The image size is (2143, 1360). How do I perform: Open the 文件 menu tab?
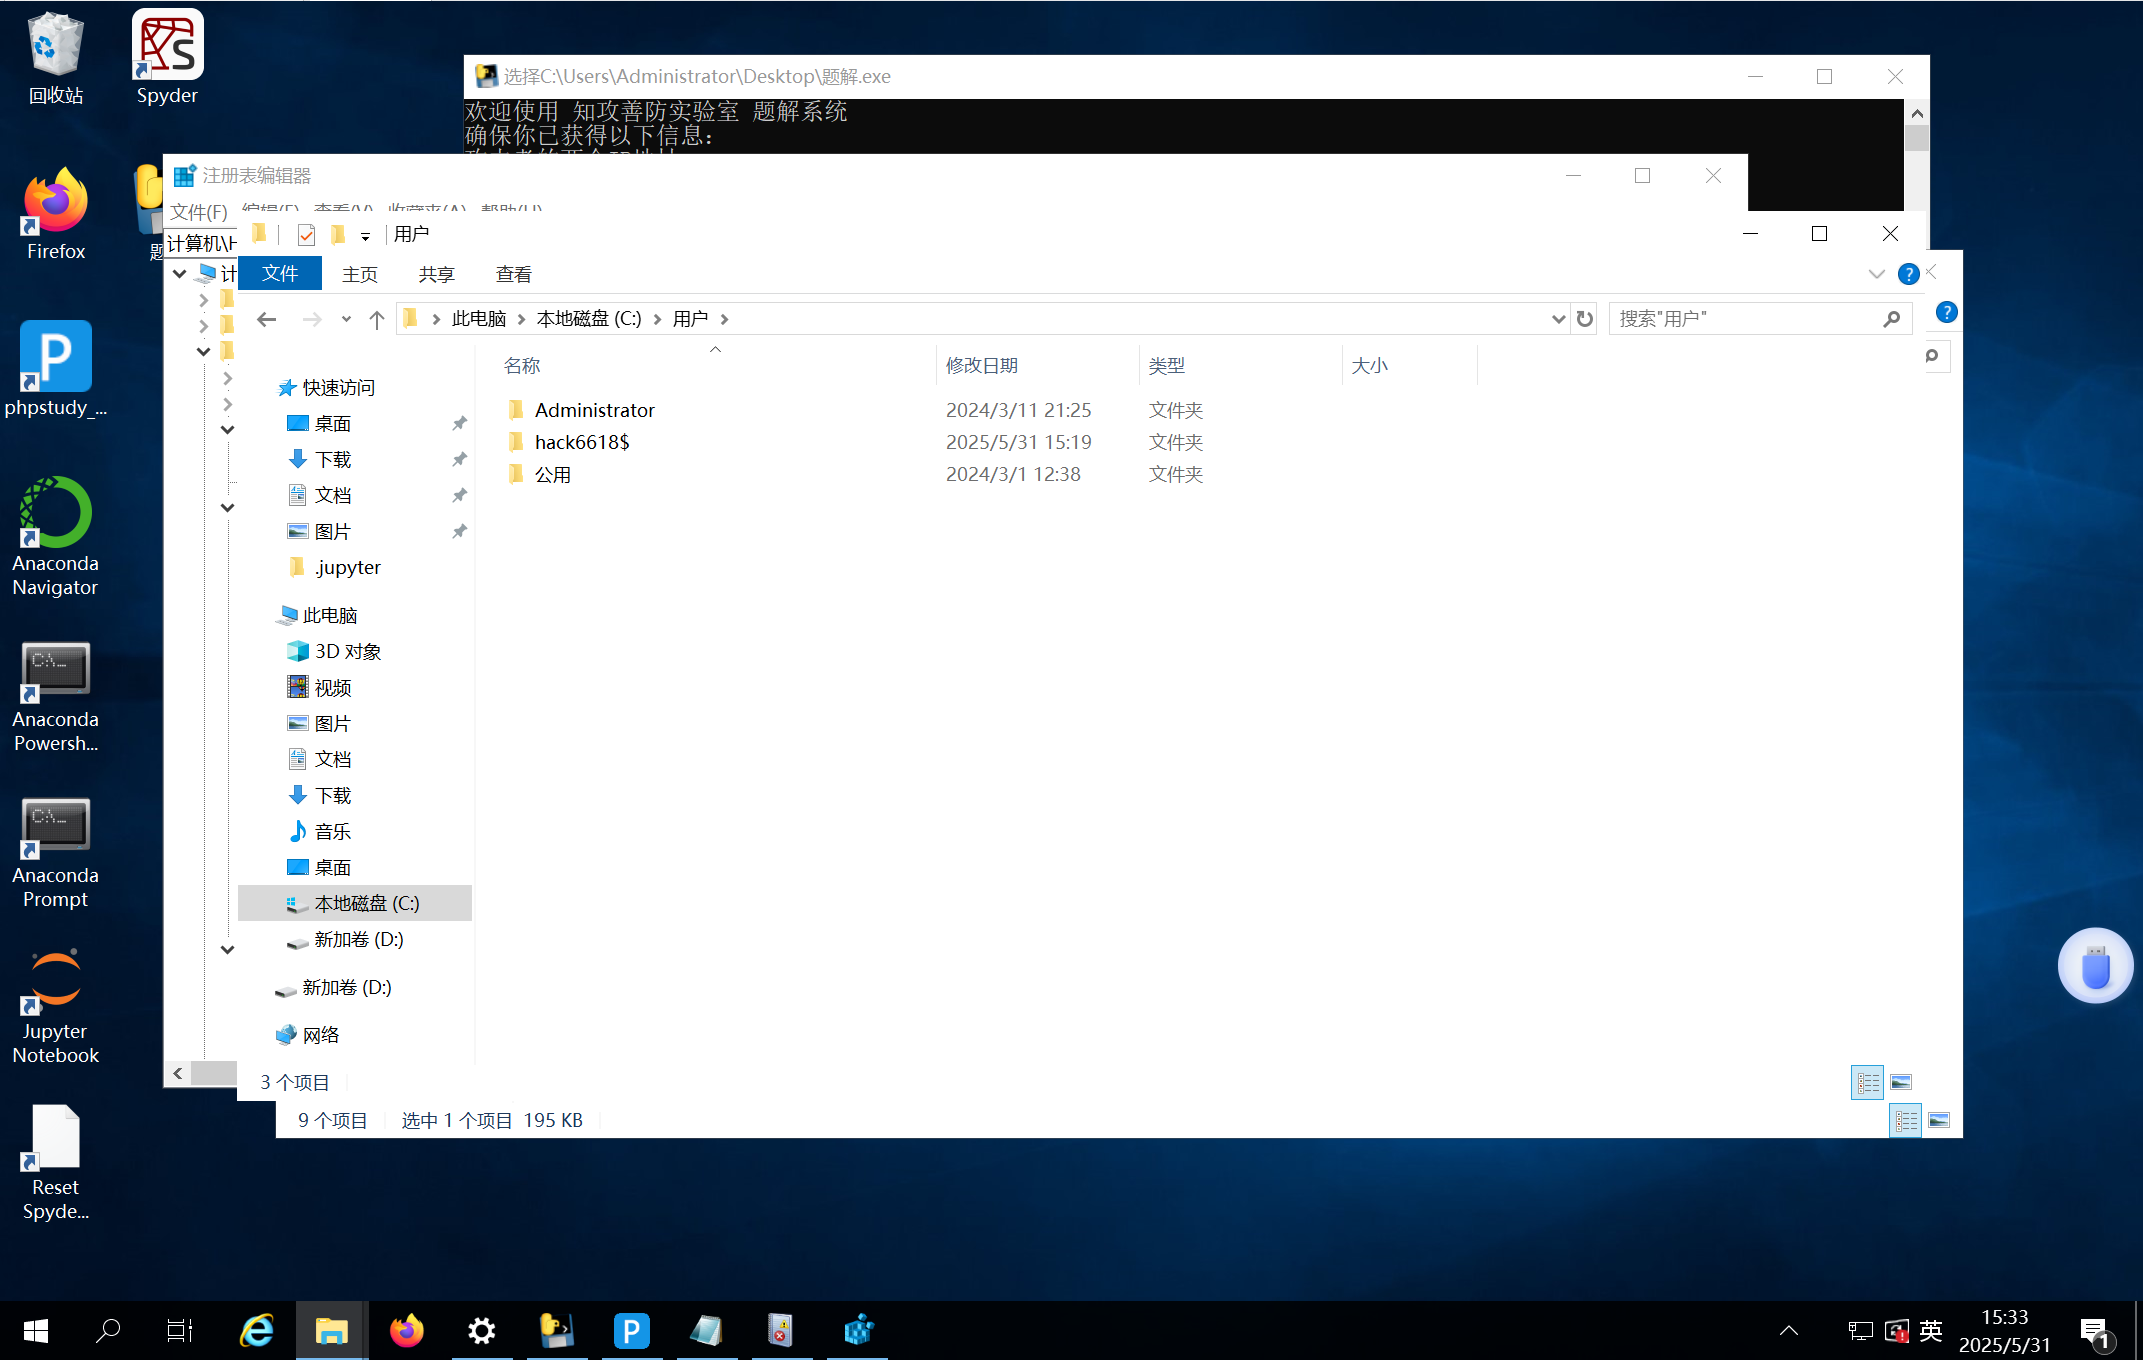(280, 274)
